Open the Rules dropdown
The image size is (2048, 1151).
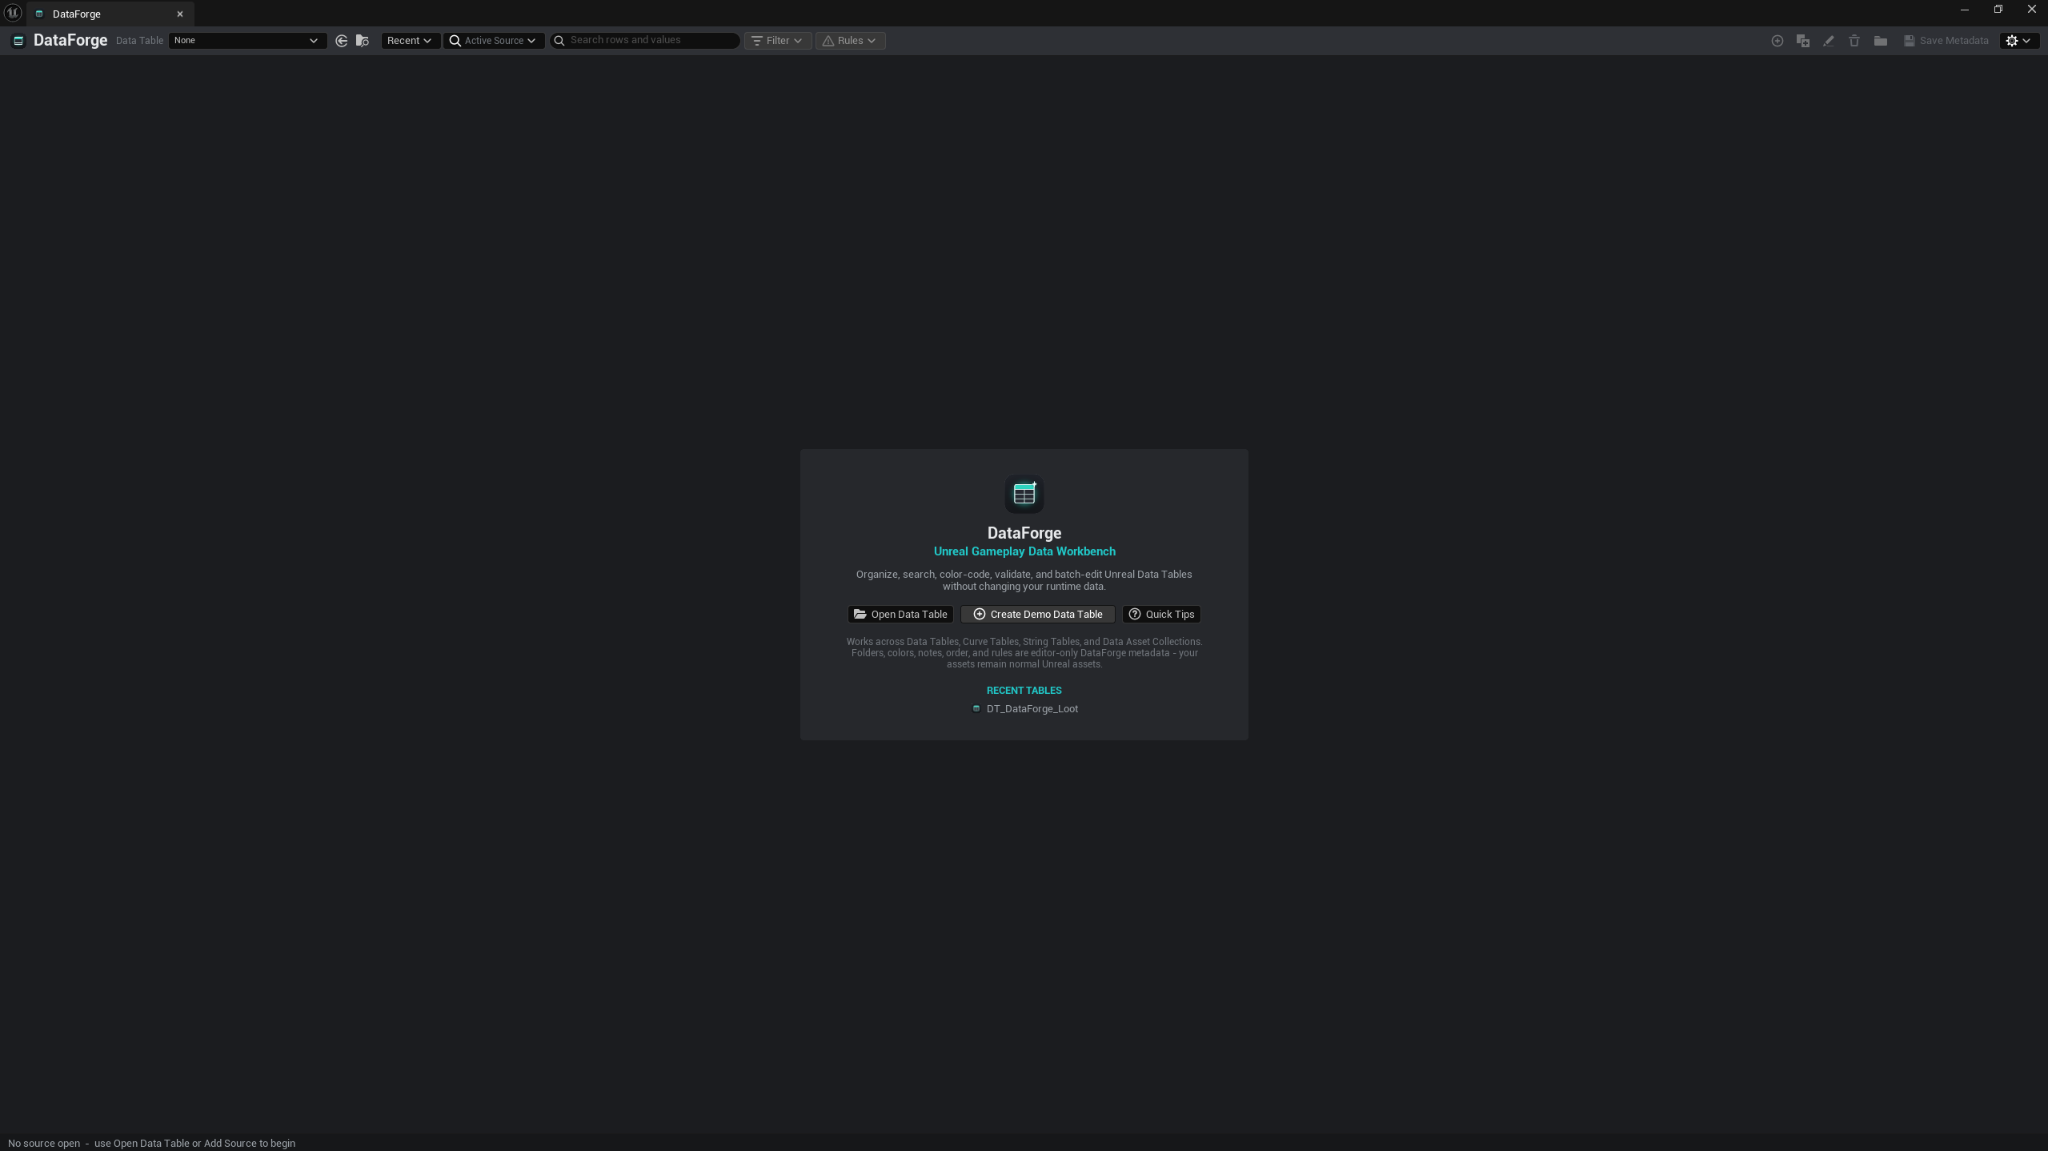point(850,41)
